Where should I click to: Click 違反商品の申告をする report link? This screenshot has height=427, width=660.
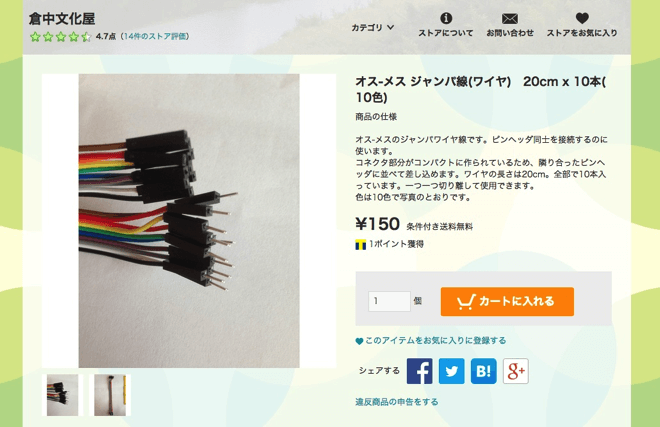tap(397, 402)
